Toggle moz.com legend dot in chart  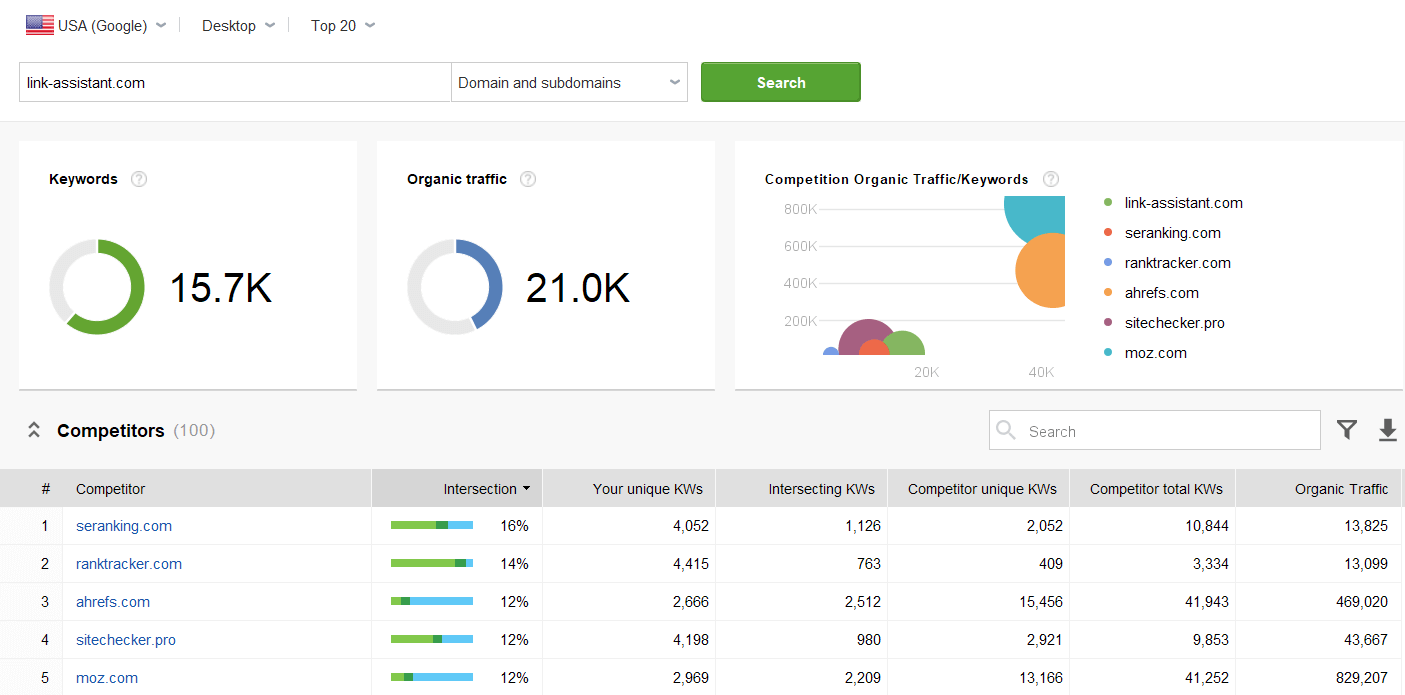[x=1108, y=353]
